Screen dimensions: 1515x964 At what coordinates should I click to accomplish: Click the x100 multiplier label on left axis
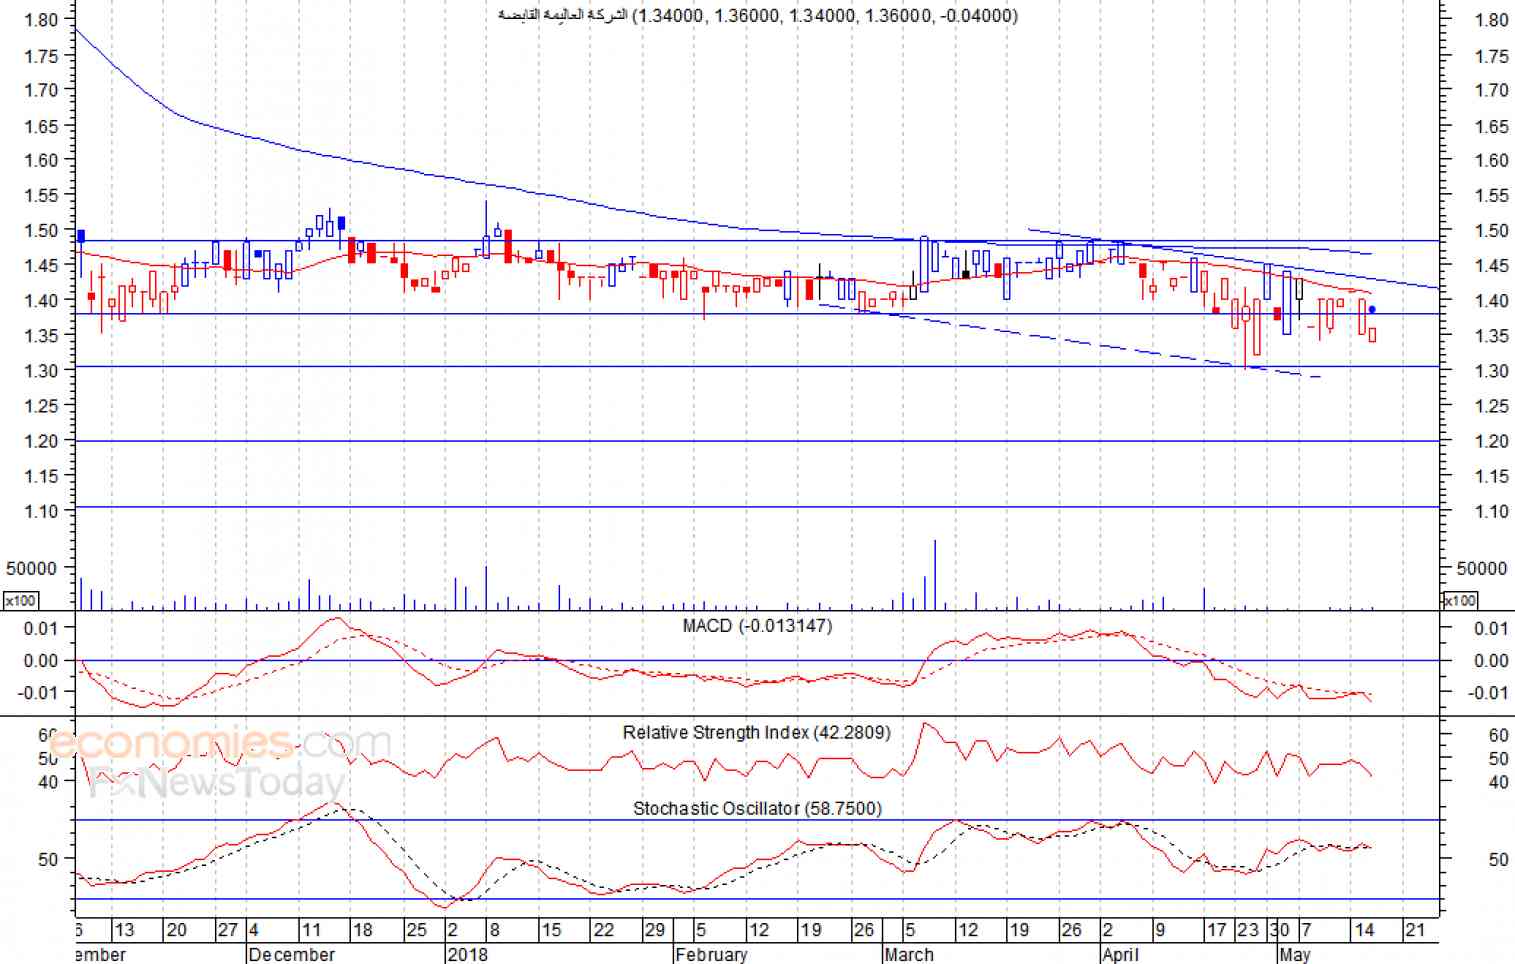(x=20, y=600)
